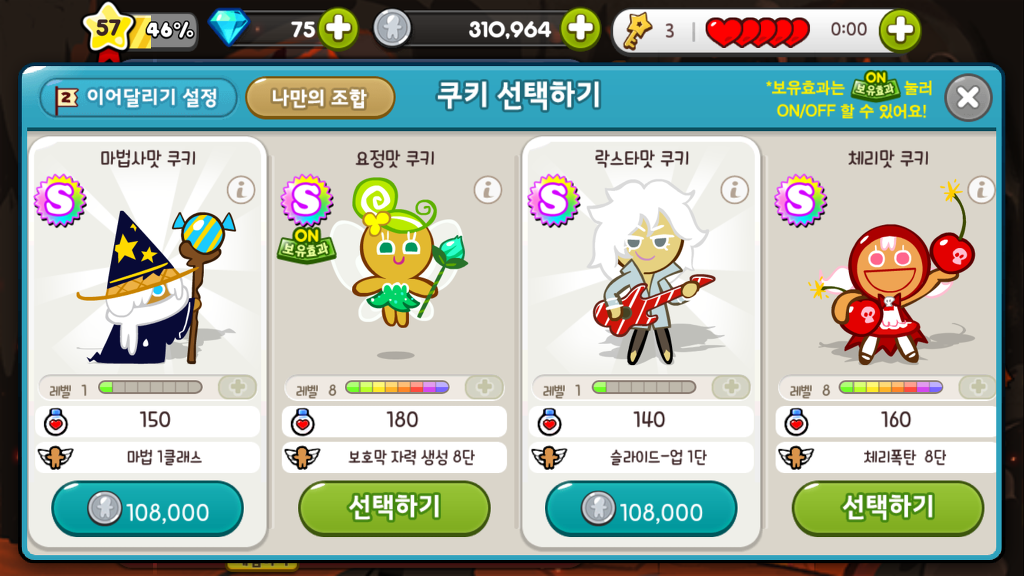Click the level 57 star badge

pyautogui.click(x=108, y=28)
